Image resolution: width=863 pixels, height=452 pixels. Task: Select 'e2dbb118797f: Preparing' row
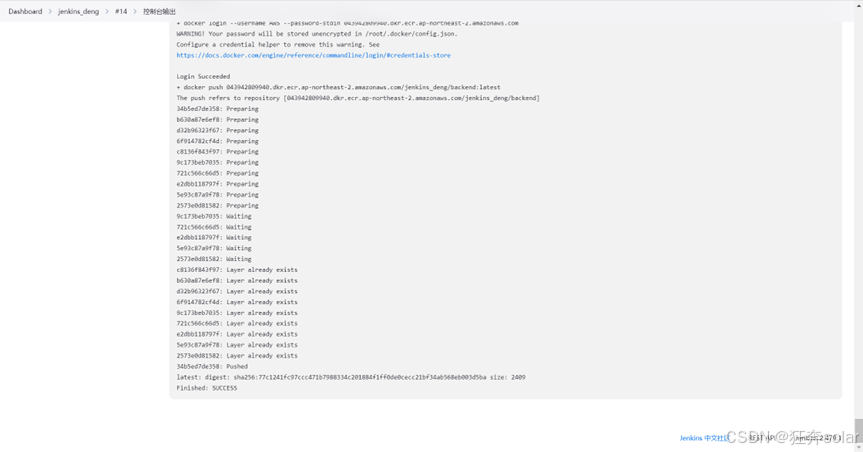(x=217, y=184)
